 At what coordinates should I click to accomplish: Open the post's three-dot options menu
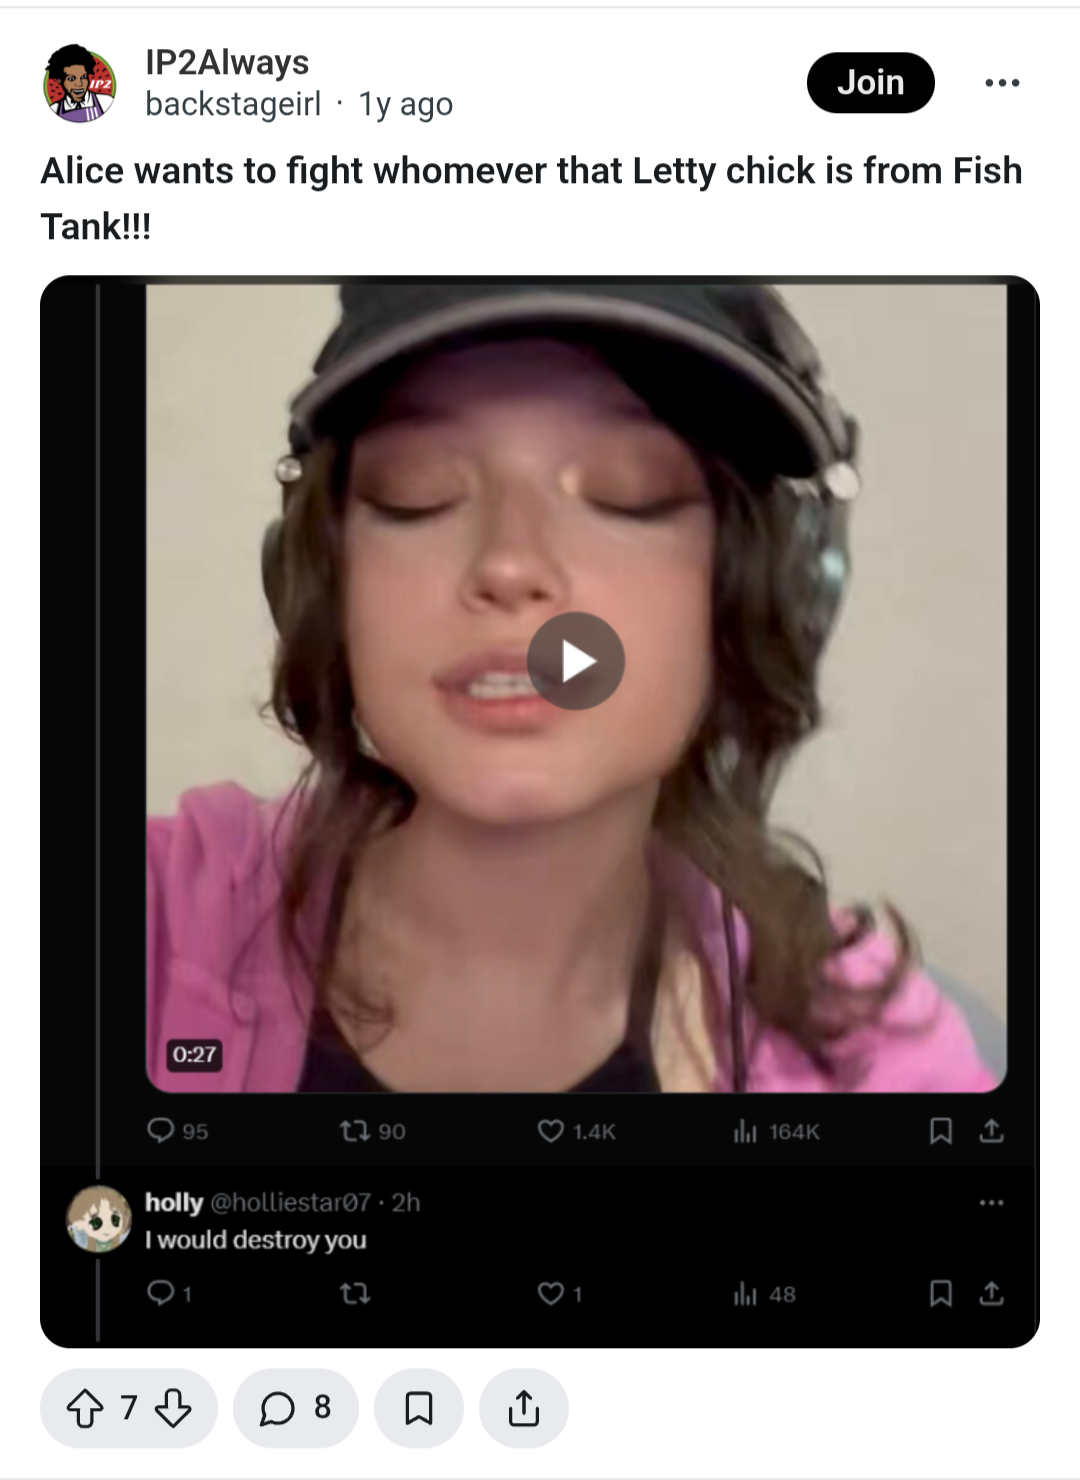click(1002, 83)
